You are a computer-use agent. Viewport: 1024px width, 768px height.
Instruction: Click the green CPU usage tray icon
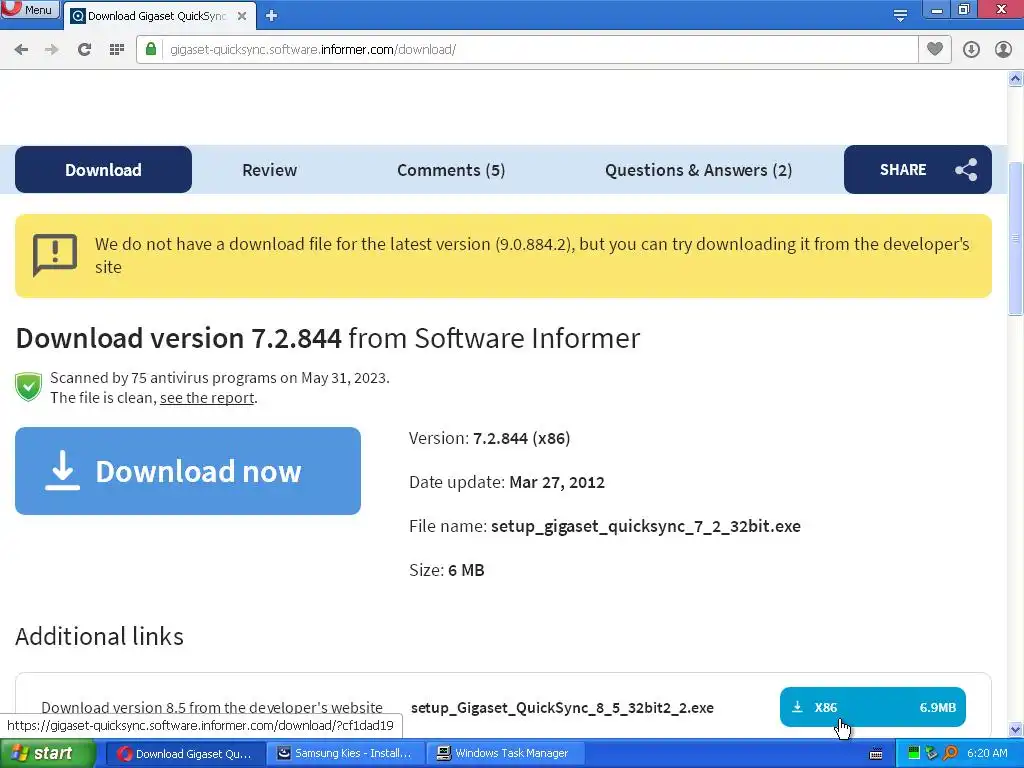(914, 754)
